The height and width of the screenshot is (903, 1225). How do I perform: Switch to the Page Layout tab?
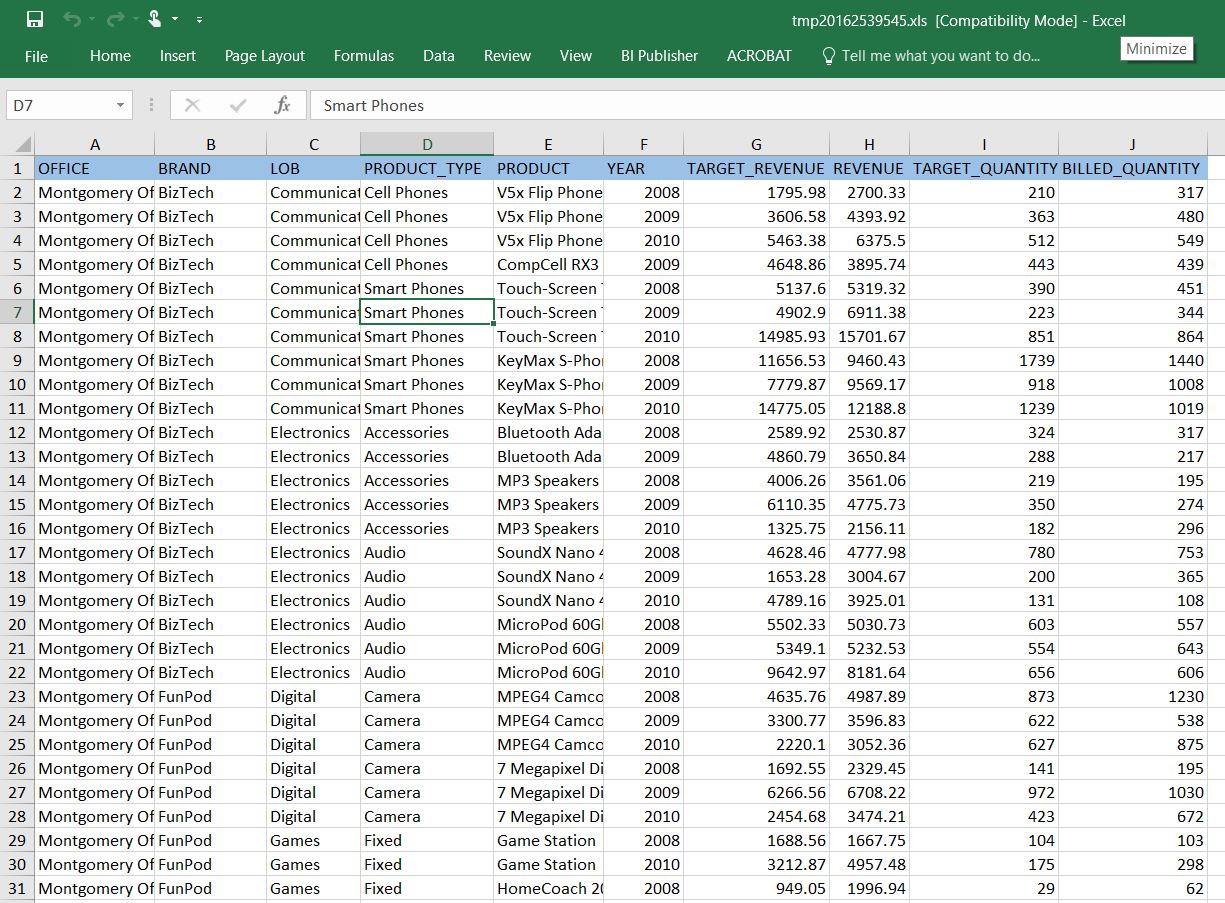tap(265, 56)
